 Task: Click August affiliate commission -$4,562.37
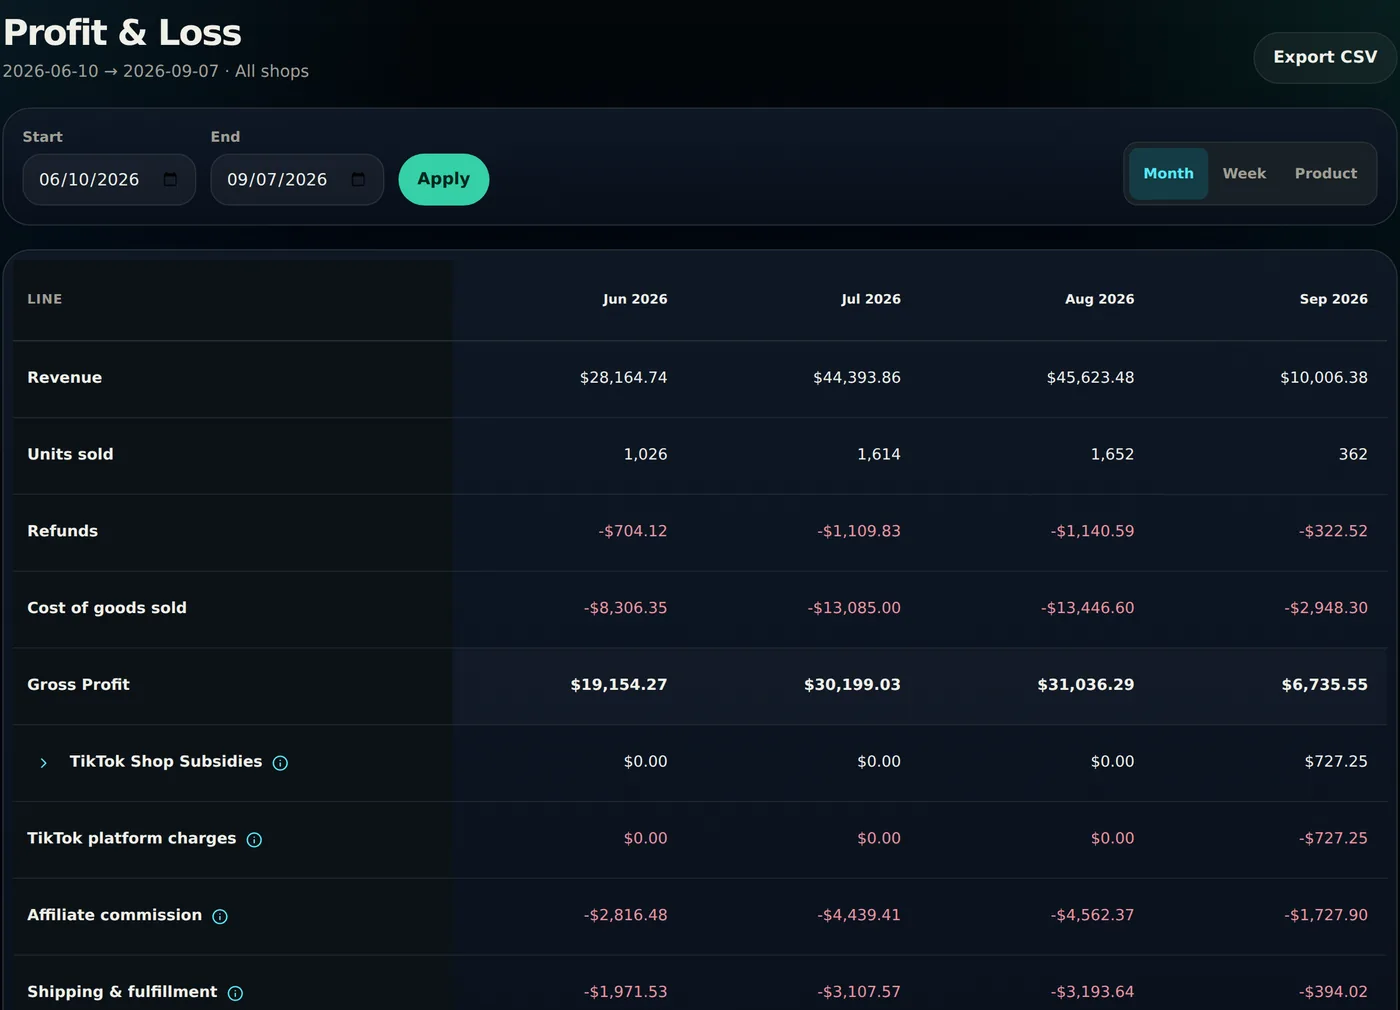click(x=1092, y=915)
